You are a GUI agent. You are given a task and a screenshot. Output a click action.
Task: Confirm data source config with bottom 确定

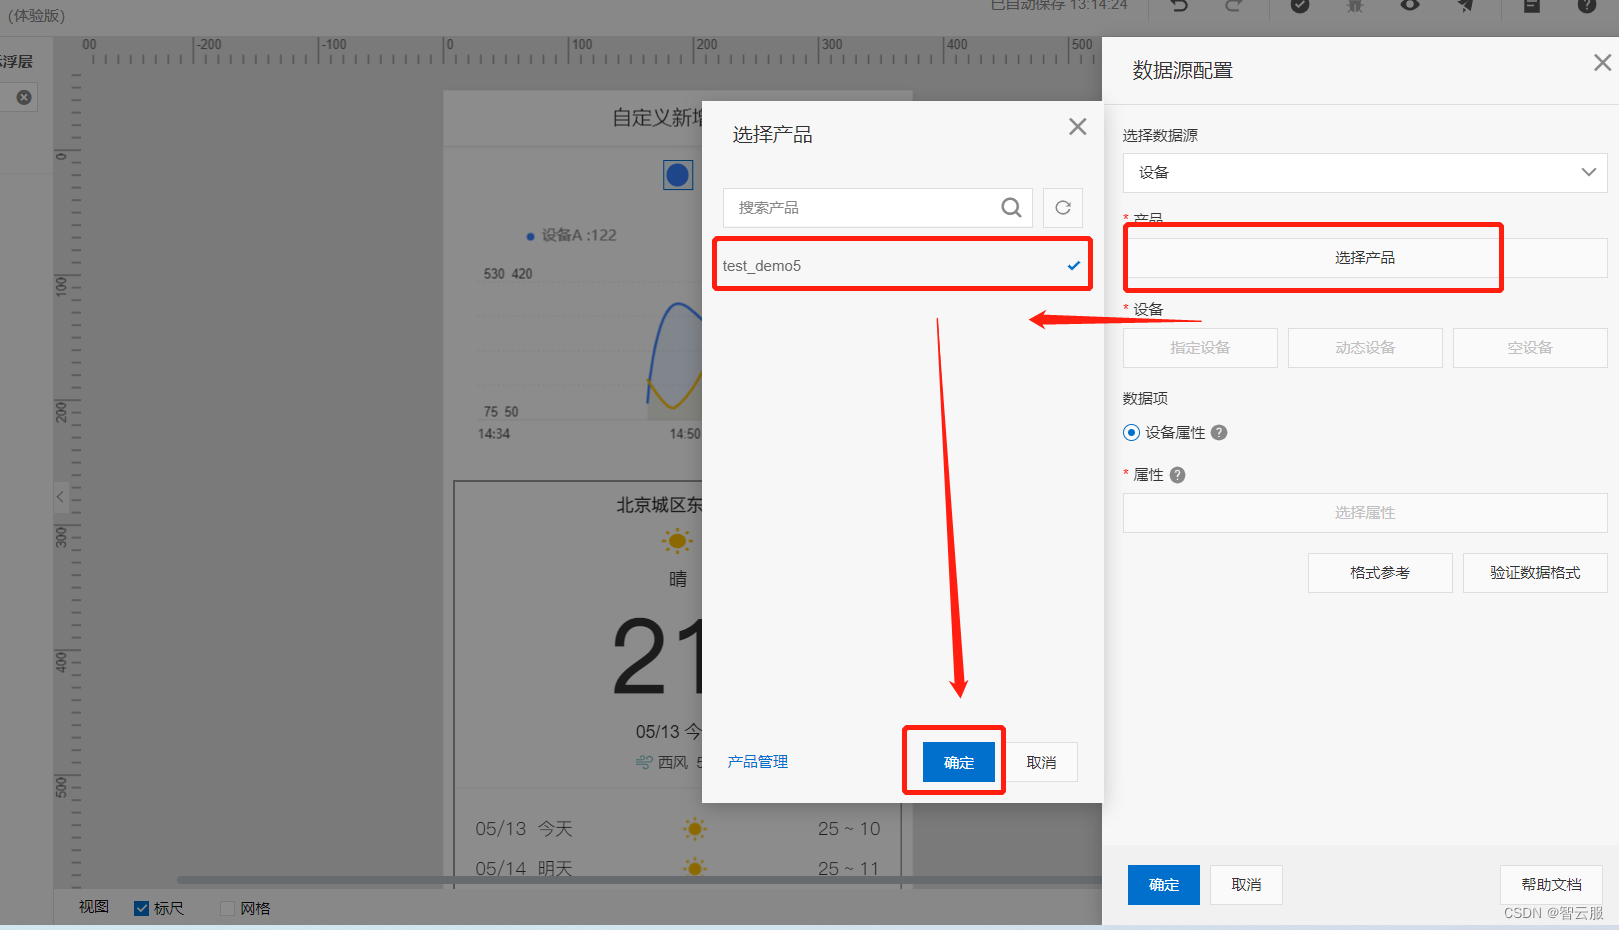[x=1163, y=885]
